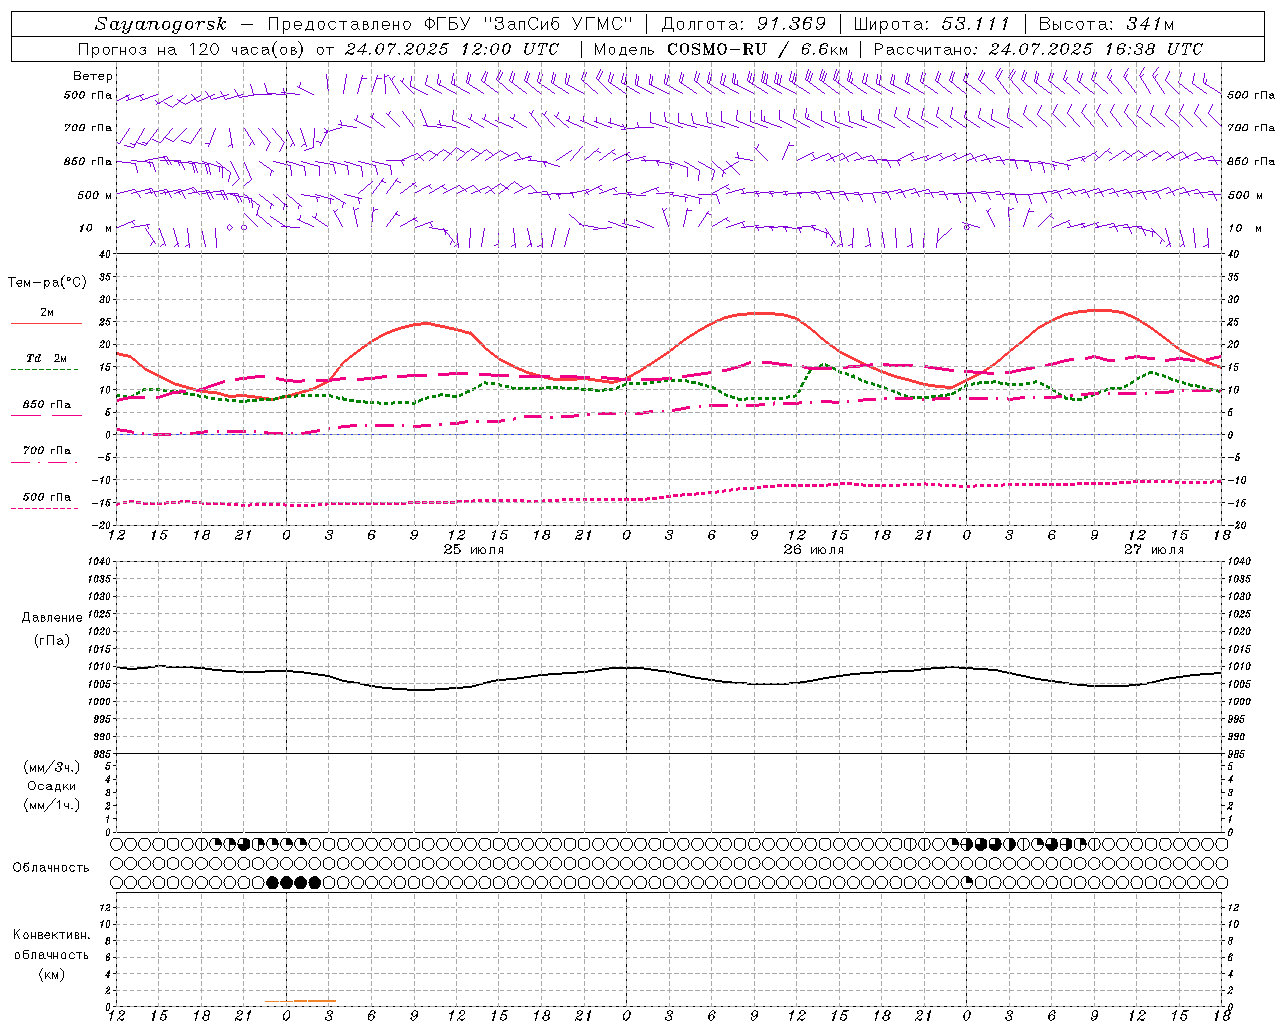1280x1024 pixels.
Task: Click the (мм/1ч.) precipitation unit label
Action: (x=52, y=805)
